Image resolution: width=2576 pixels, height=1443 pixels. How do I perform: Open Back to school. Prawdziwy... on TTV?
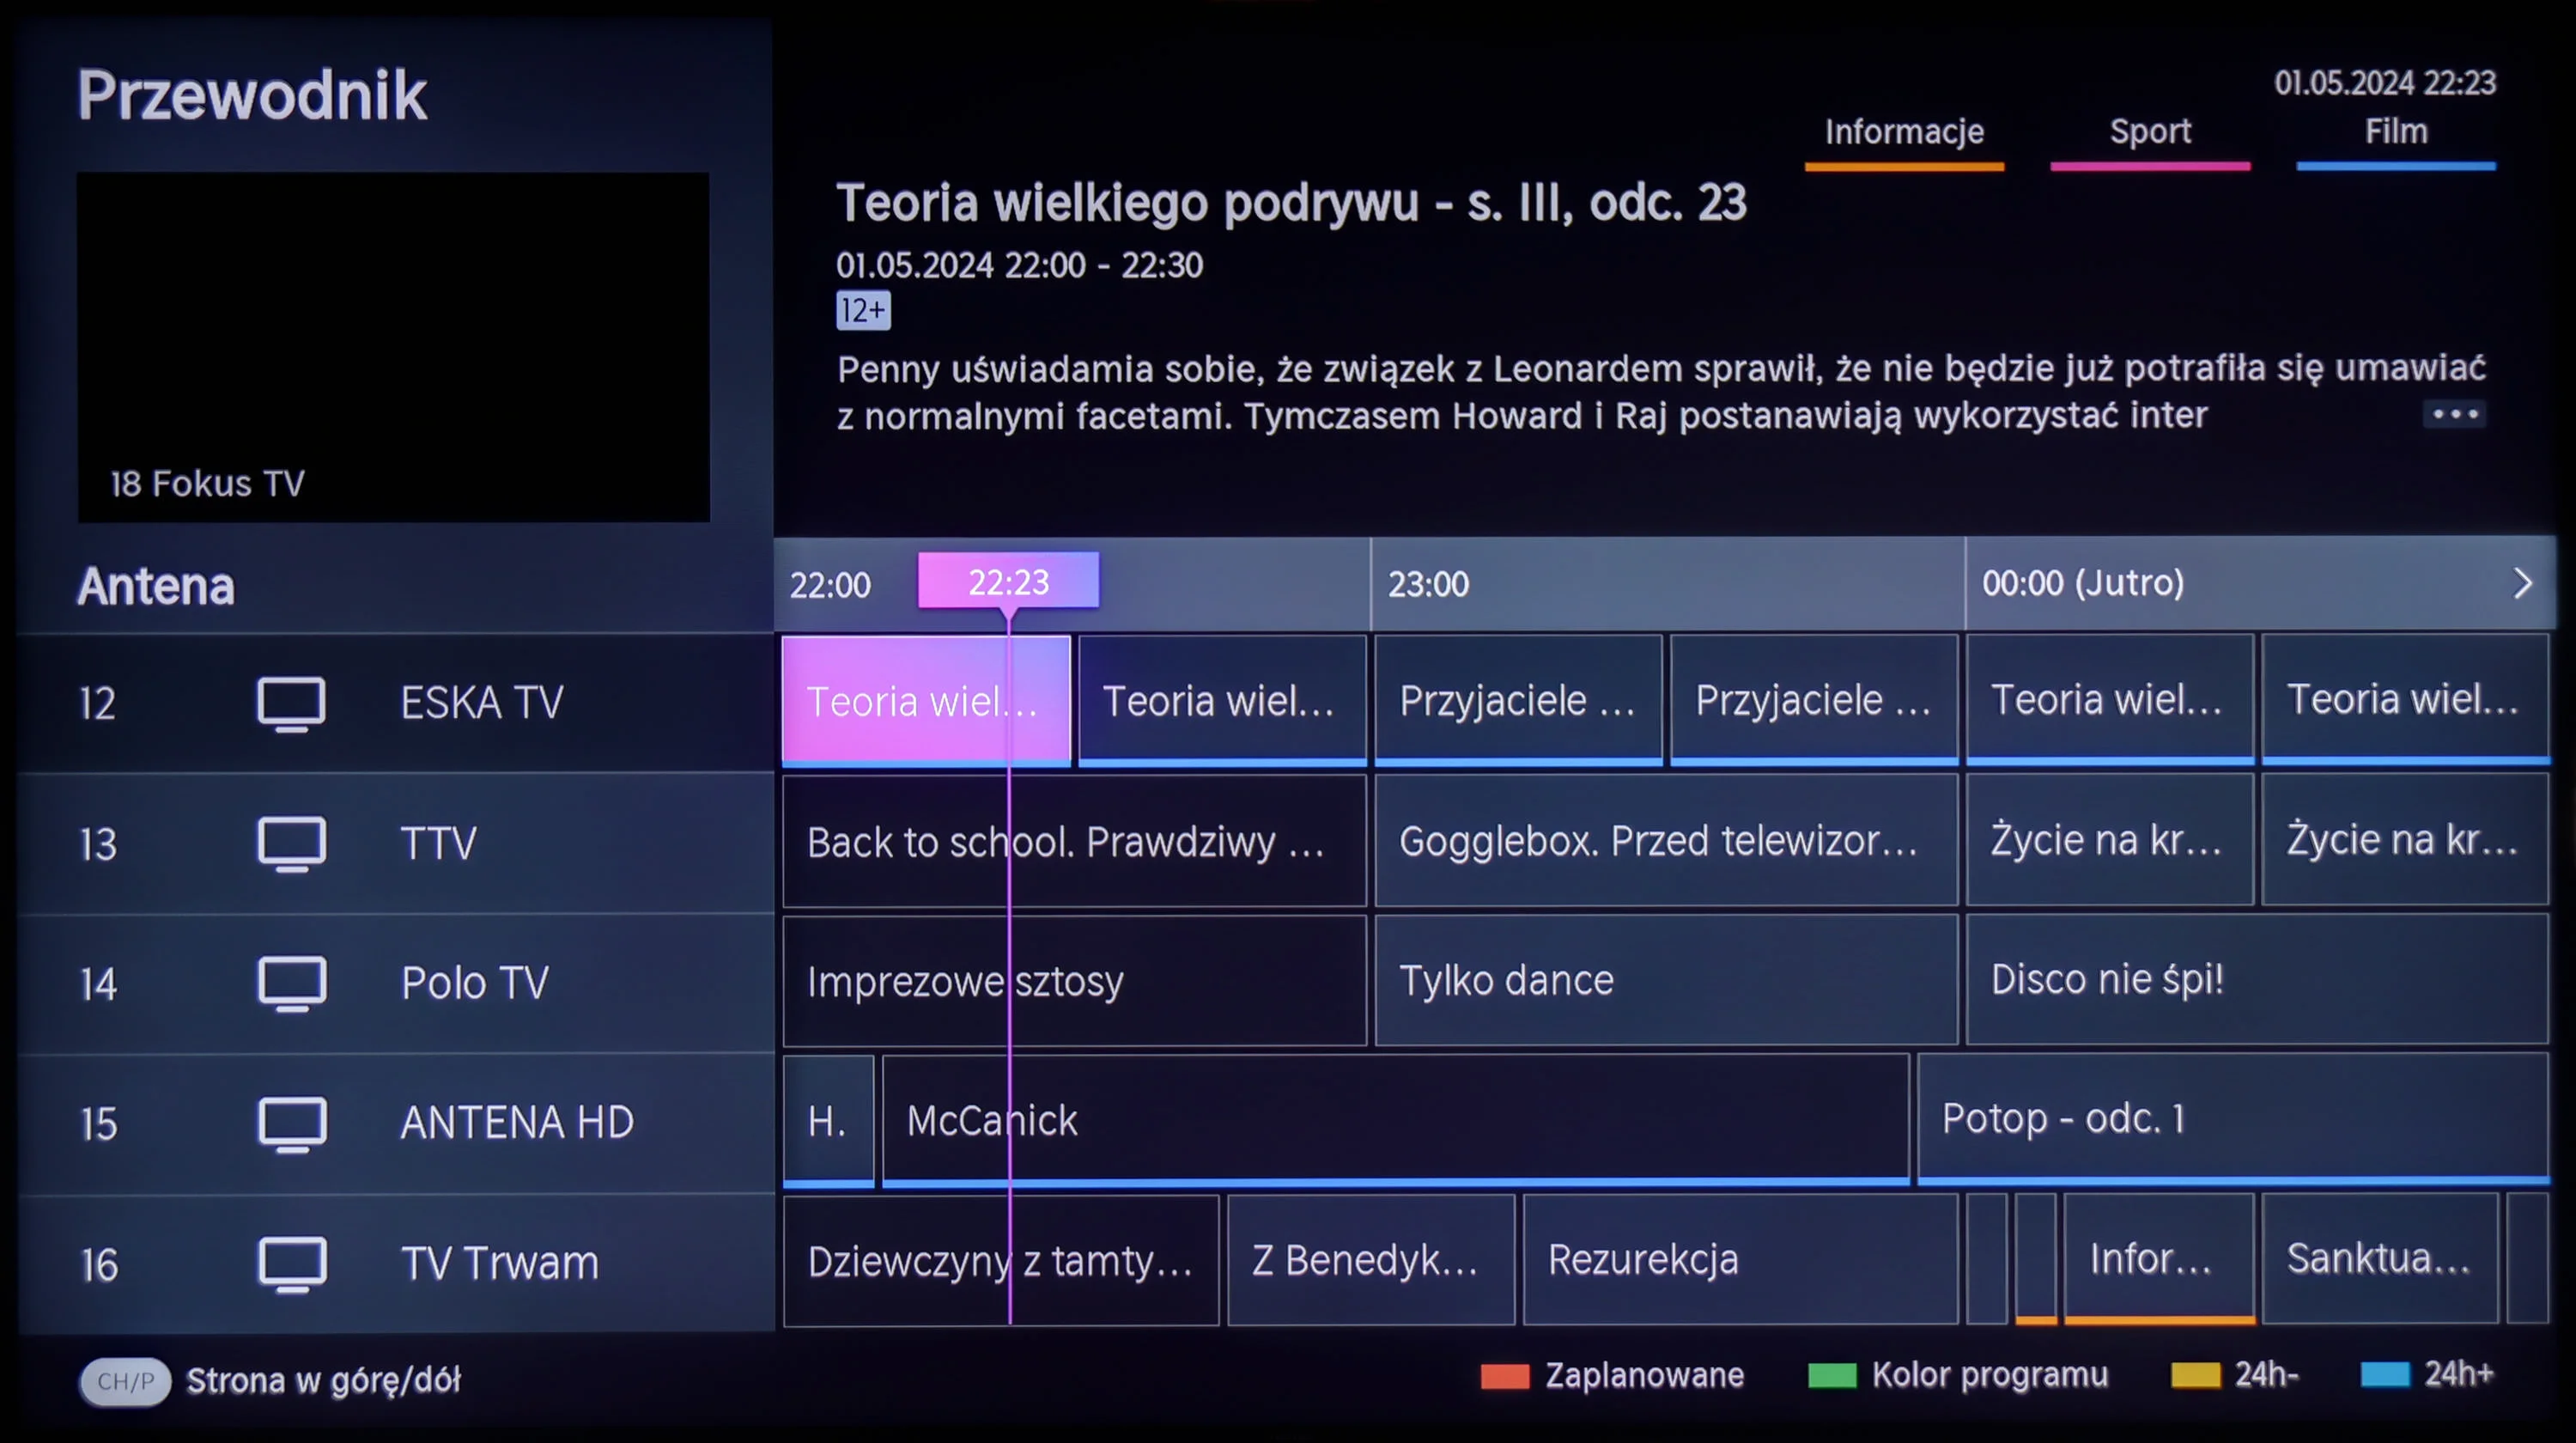(x=1074, y=842)
